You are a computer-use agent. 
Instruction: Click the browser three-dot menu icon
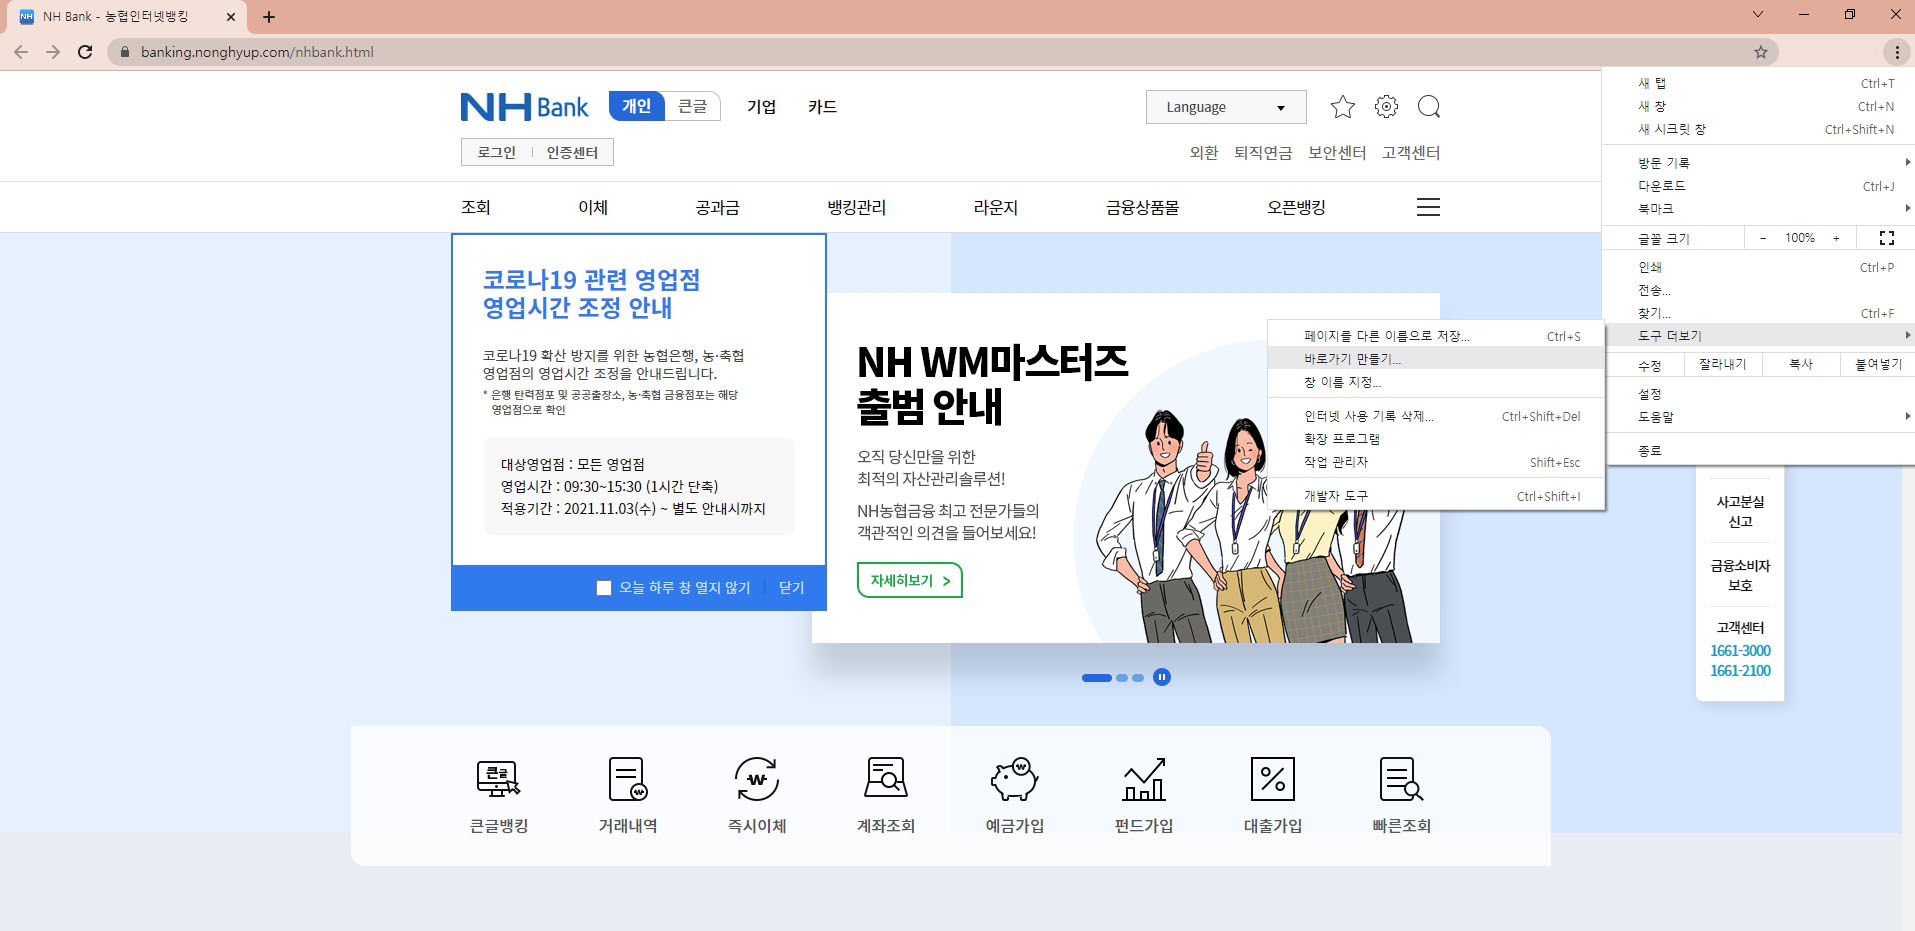tap(1897, 52)
